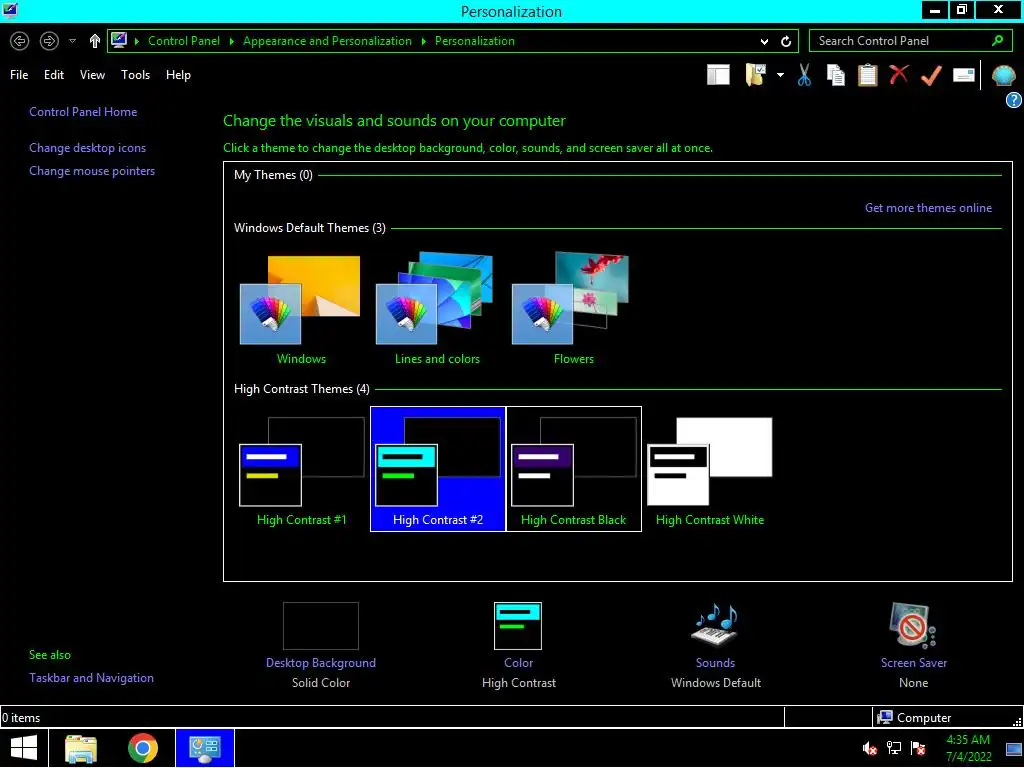Expand the folder options toolbar dropdown arrow
The image size is (1024, 768).
pyautogui.click(x=780, y=75)
